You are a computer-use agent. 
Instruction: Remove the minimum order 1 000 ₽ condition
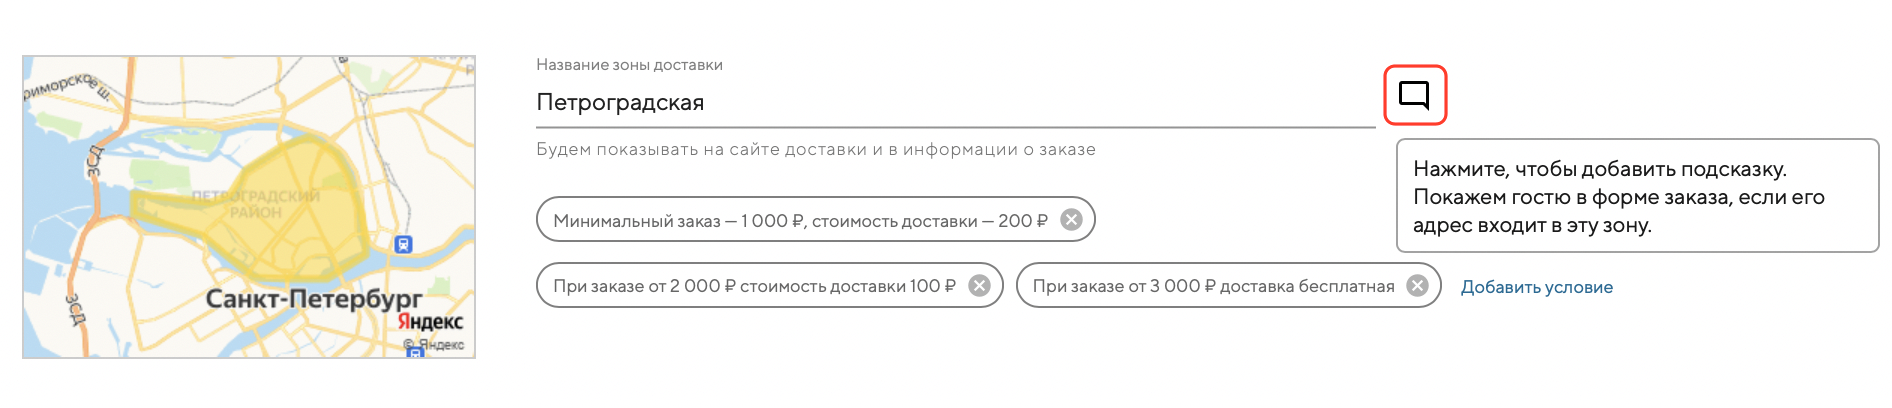(x=1071, y=220)
